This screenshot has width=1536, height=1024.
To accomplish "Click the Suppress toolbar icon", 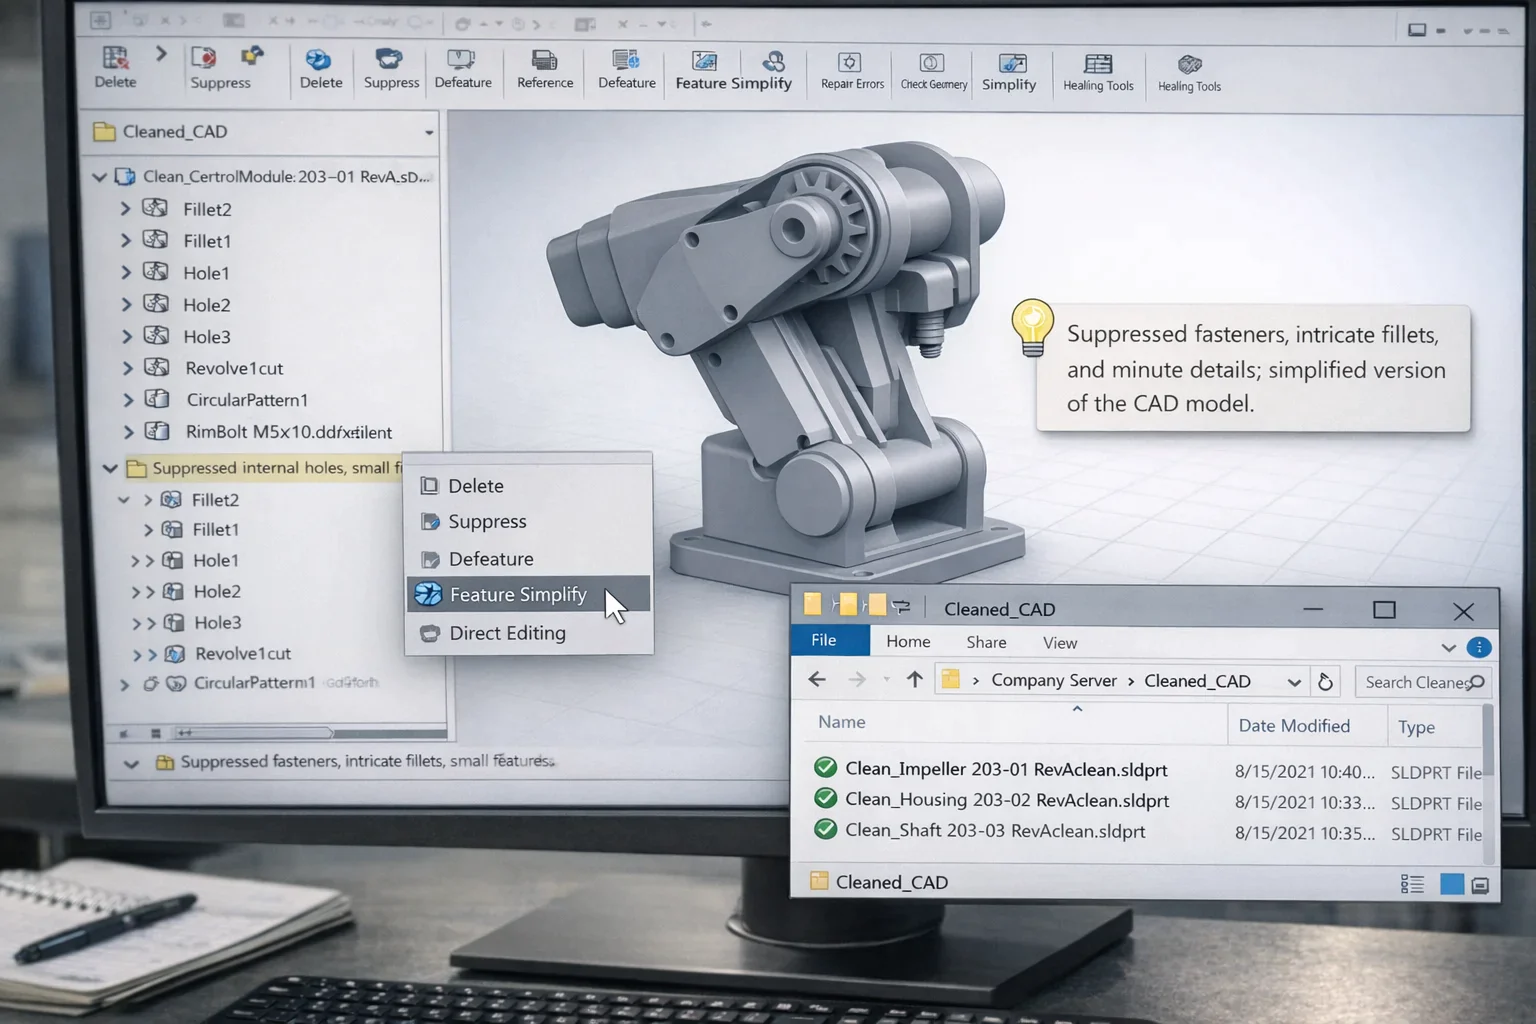I will [x=390, y=70].
